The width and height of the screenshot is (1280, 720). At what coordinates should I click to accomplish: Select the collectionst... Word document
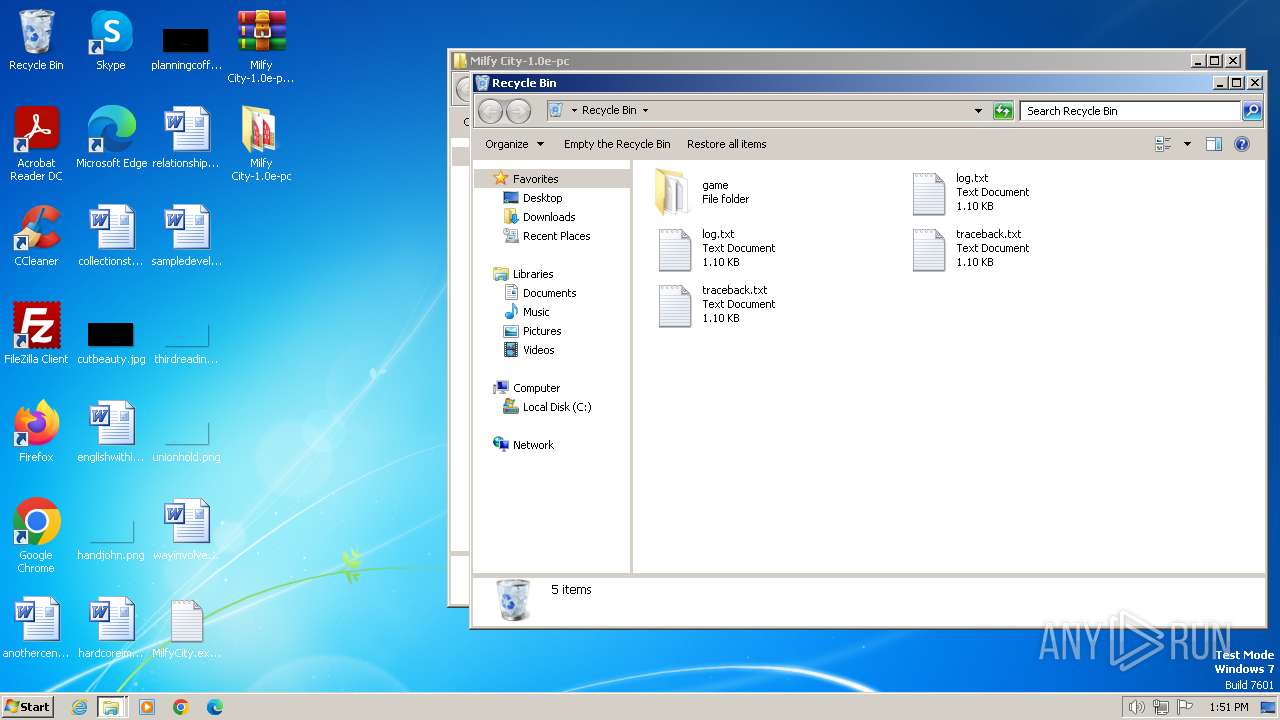point(111,237)
